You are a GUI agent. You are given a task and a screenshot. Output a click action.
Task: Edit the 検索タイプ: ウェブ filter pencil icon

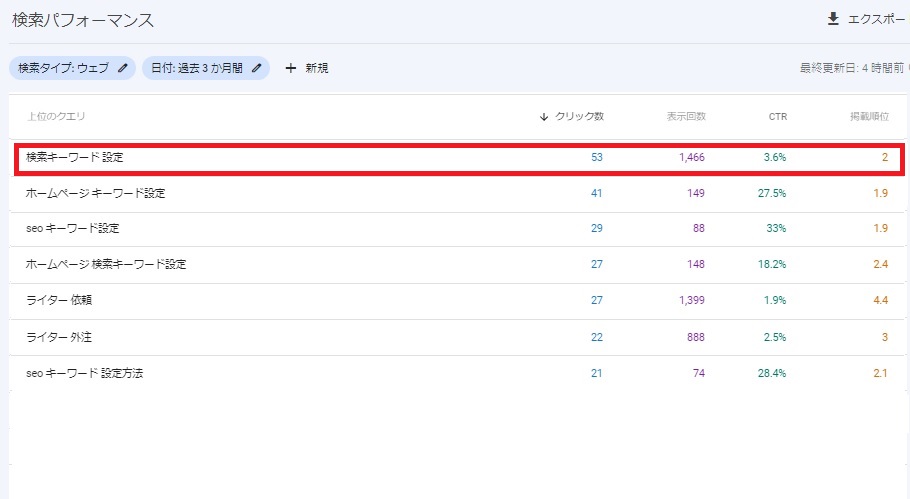pos(122,68)
